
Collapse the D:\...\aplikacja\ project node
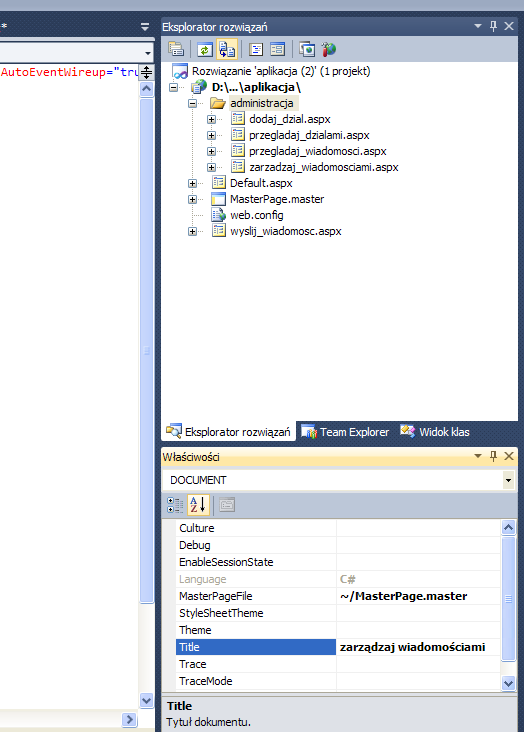click(x=173, y=87)
